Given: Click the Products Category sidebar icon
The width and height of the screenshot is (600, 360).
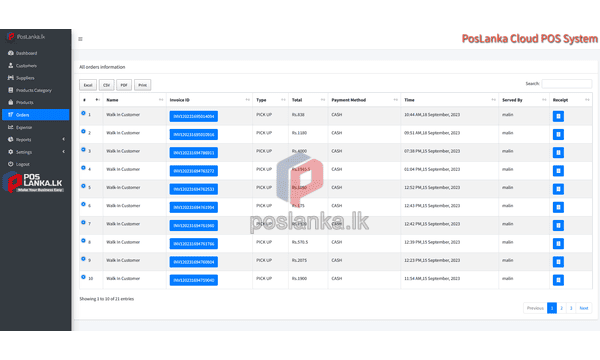Looking at the screenshot, I should [x=11, y=90].
